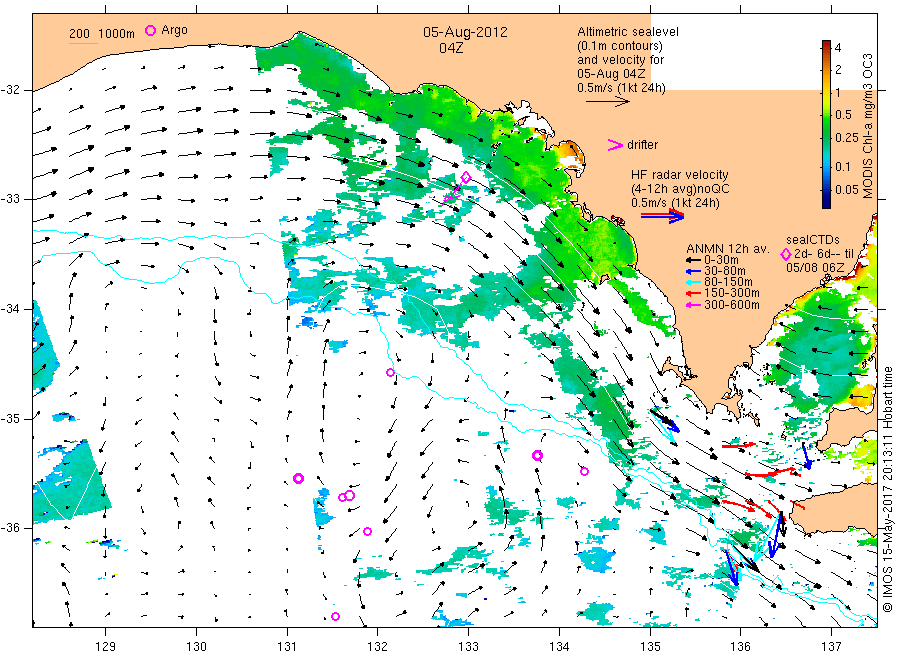This screenshot has height=660, width=900.
Task: Click the '200 1000m' depth contour label
Action: tap(102, 34)
